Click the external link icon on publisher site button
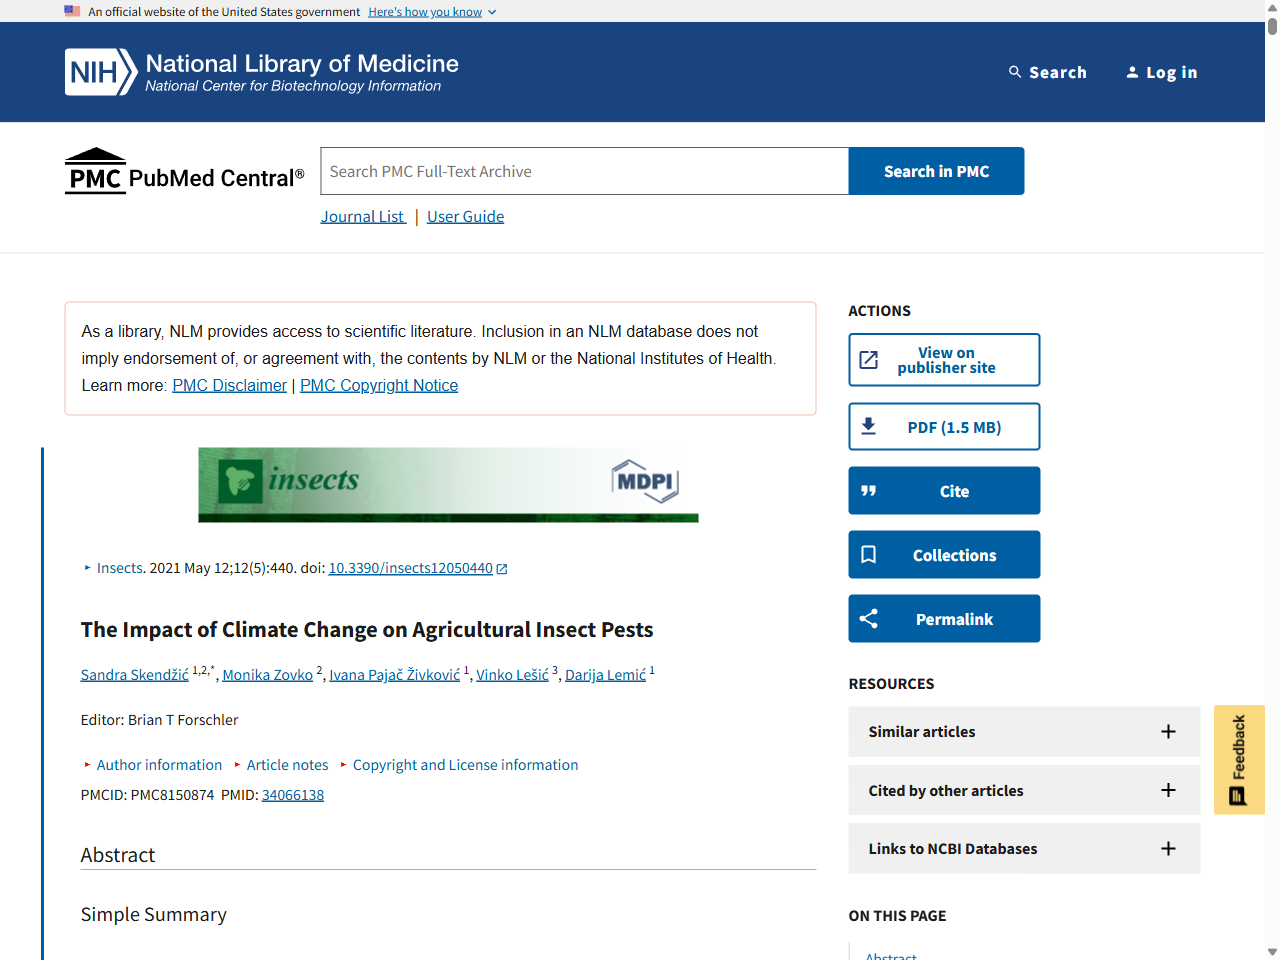Image resolution: width=1280 pixels, height=960 pixels. click(x=869, y=360)
